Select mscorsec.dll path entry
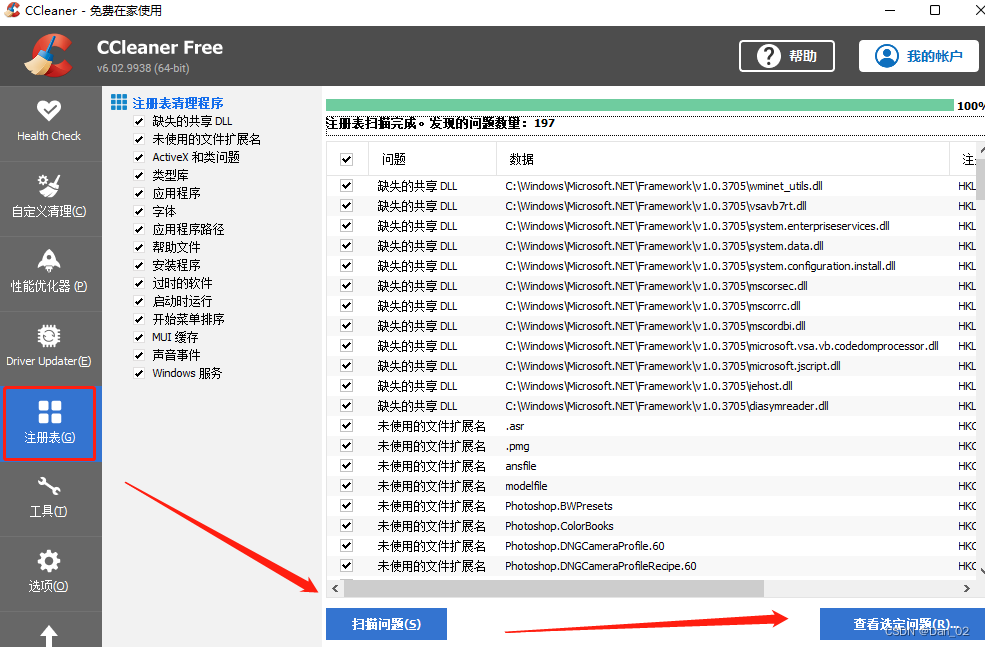Image resolution: width=985 pixels, height=647 pixels. coord(656,286)
